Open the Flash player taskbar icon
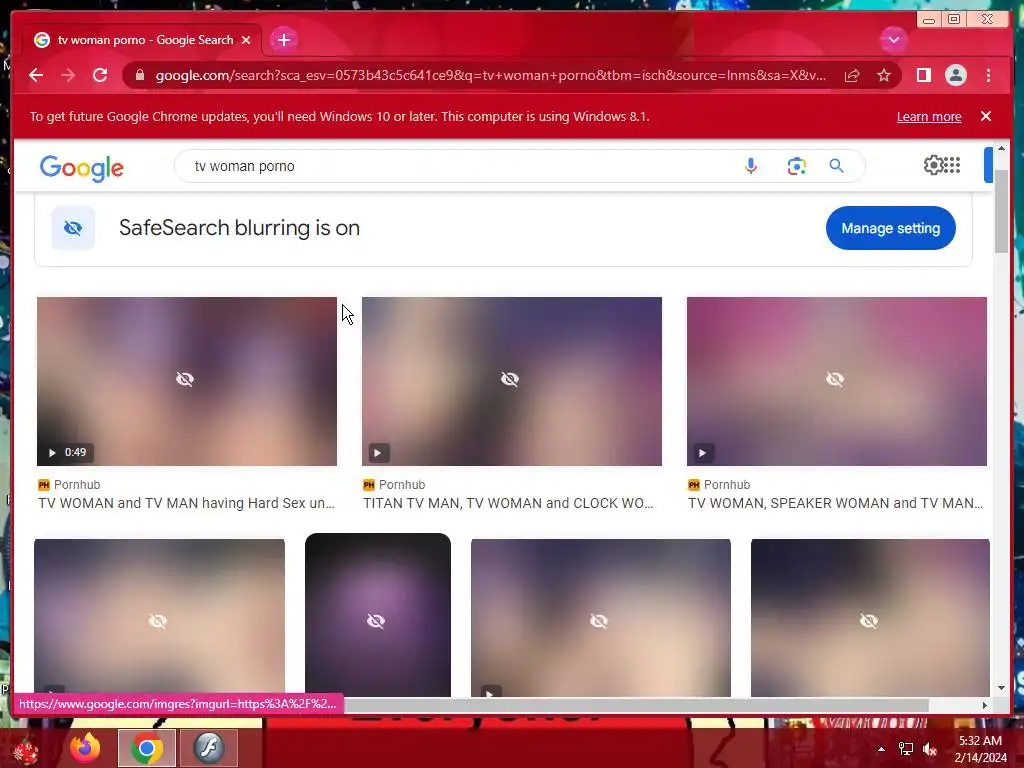This screenshot has width=1024, height=768. coord(209,748)
